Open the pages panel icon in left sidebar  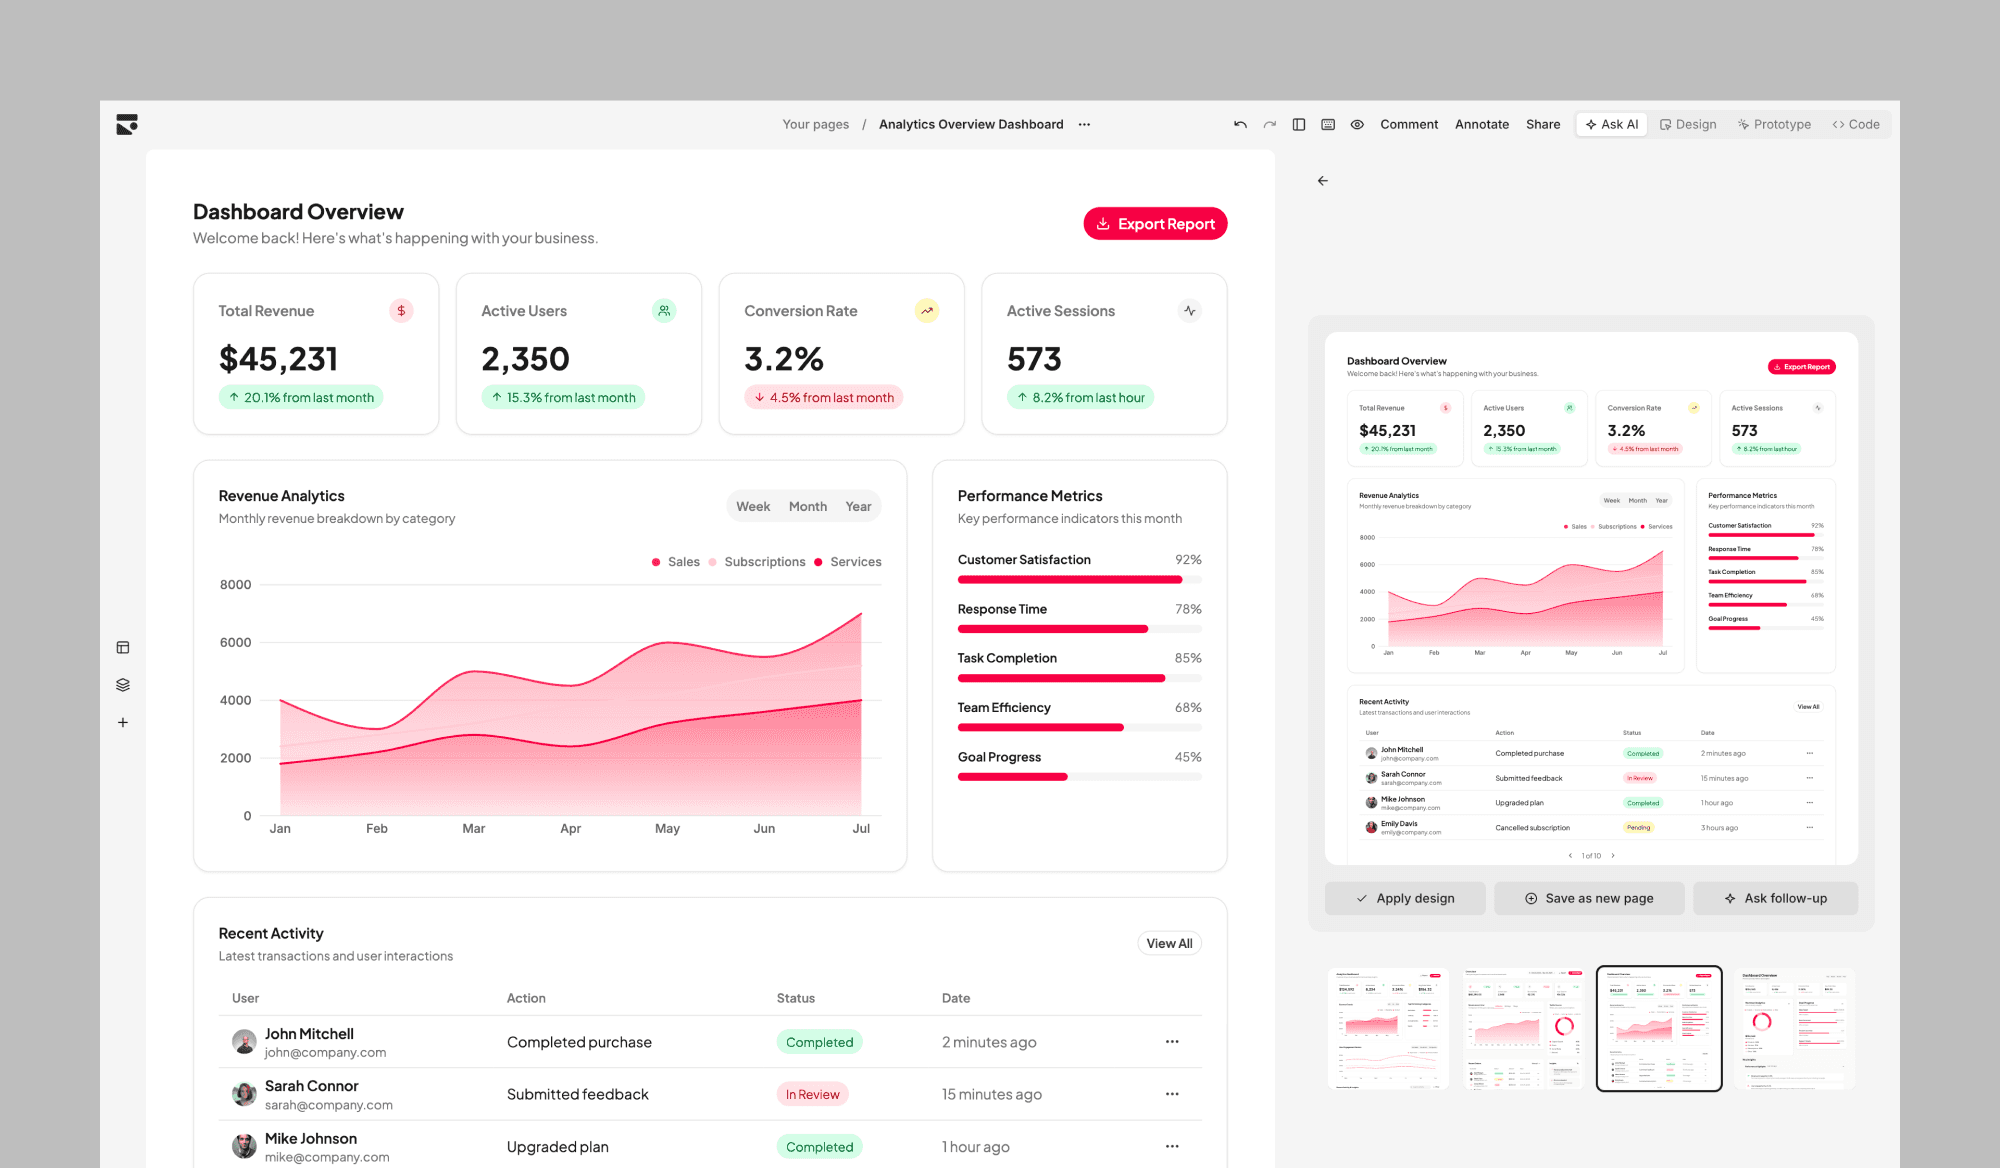[123, 648]
